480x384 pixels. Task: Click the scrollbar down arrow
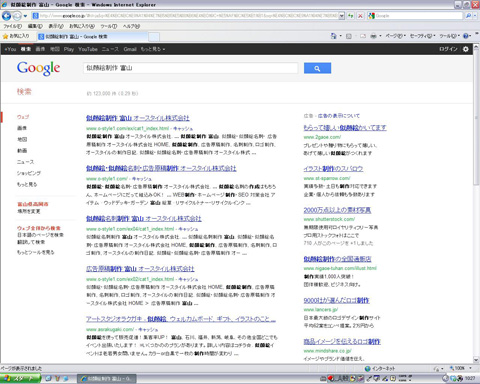[x=476, y=360]
